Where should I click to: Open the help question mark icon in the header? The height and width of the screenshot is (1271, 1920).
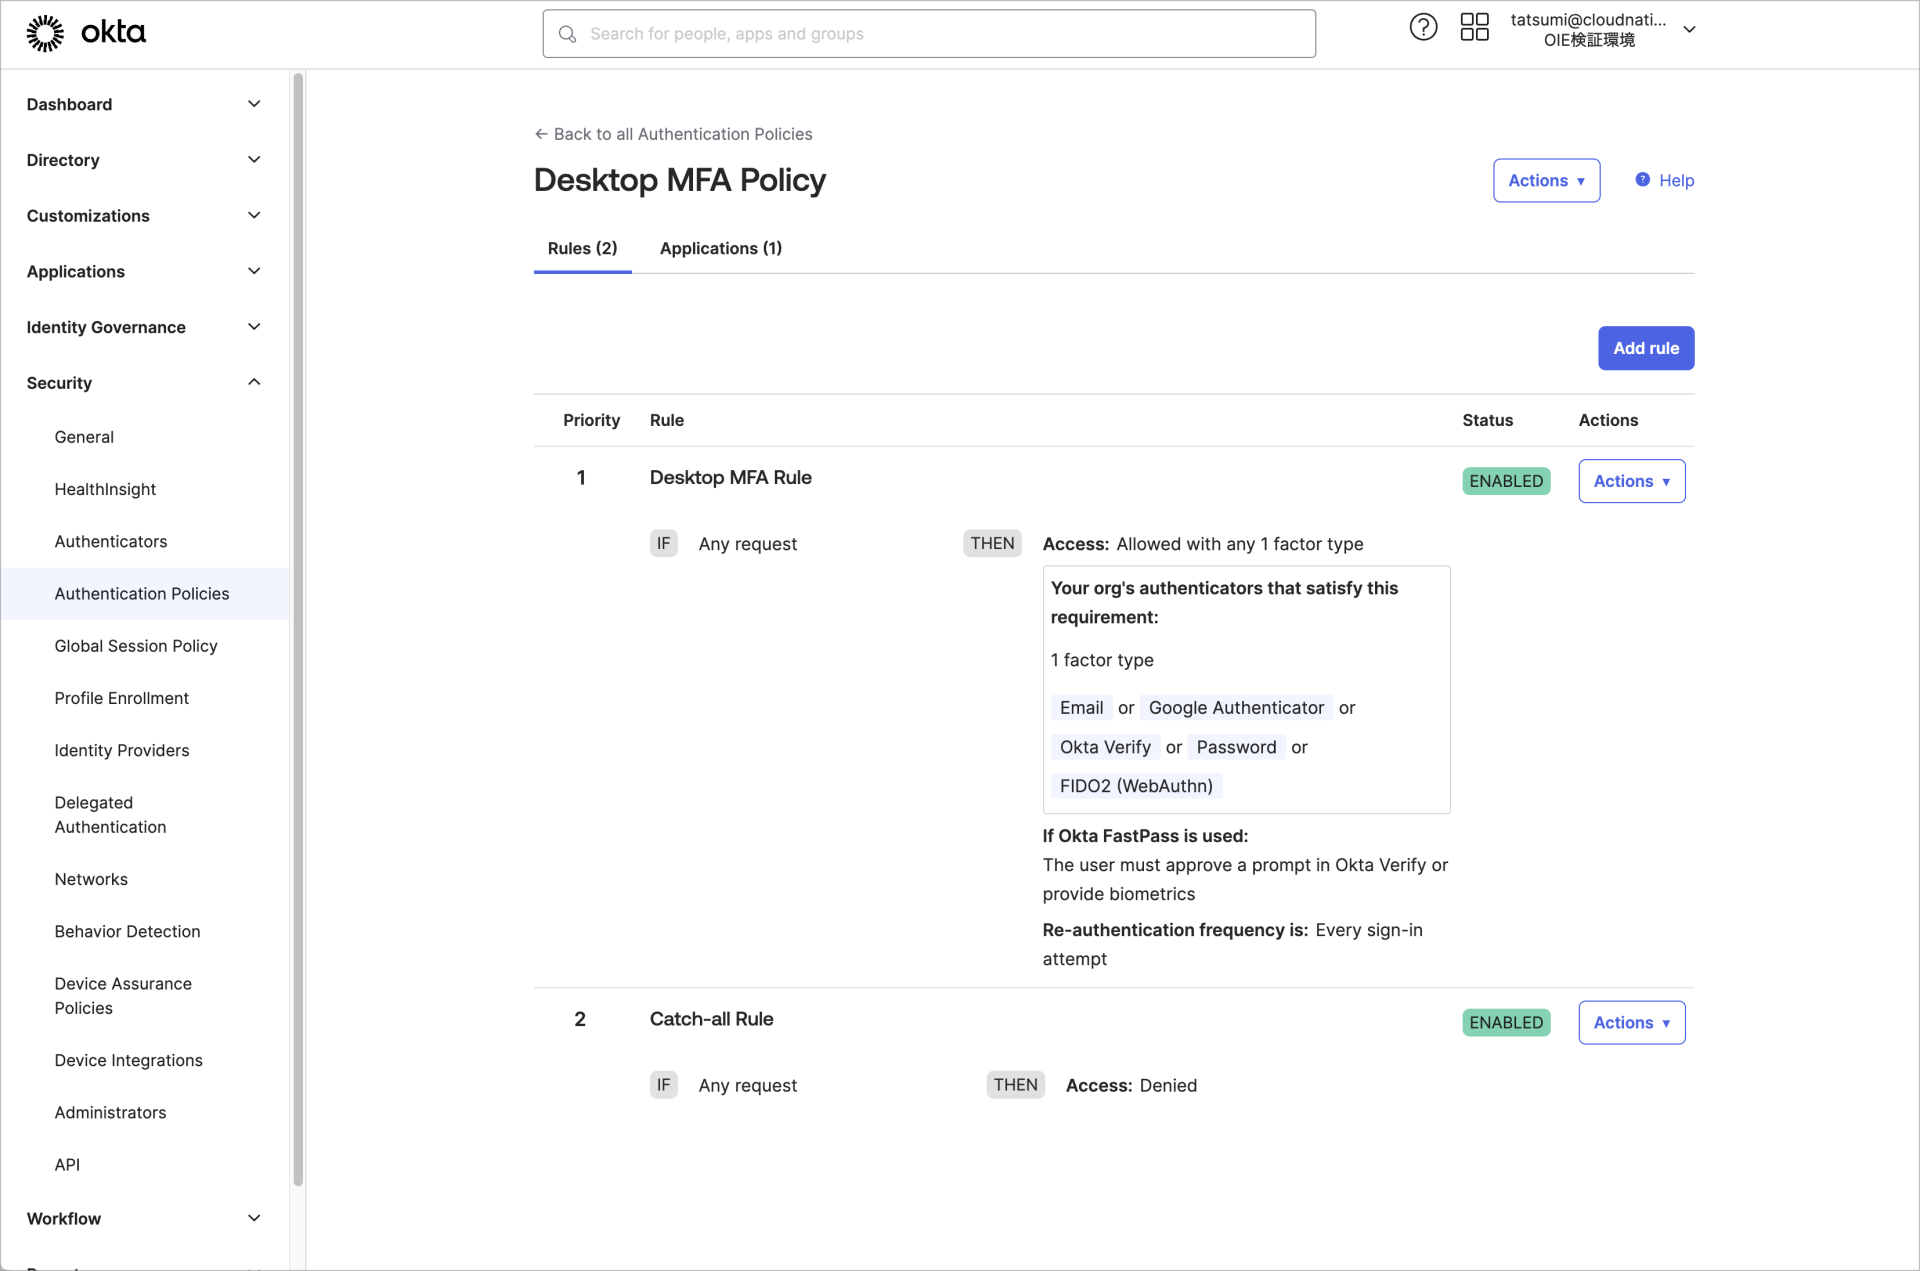pos(1423,27)
